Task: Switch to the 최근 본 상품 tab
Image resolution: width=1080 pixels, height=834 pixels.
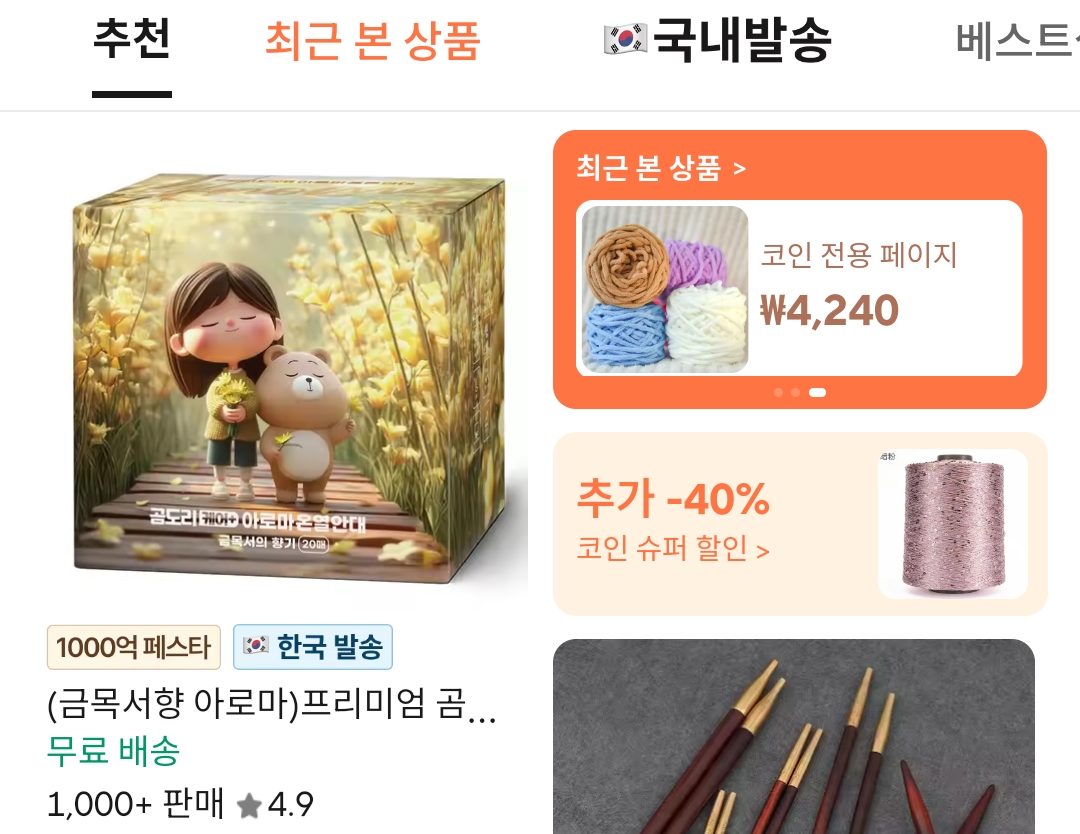Action: click(x=373, y=41)
